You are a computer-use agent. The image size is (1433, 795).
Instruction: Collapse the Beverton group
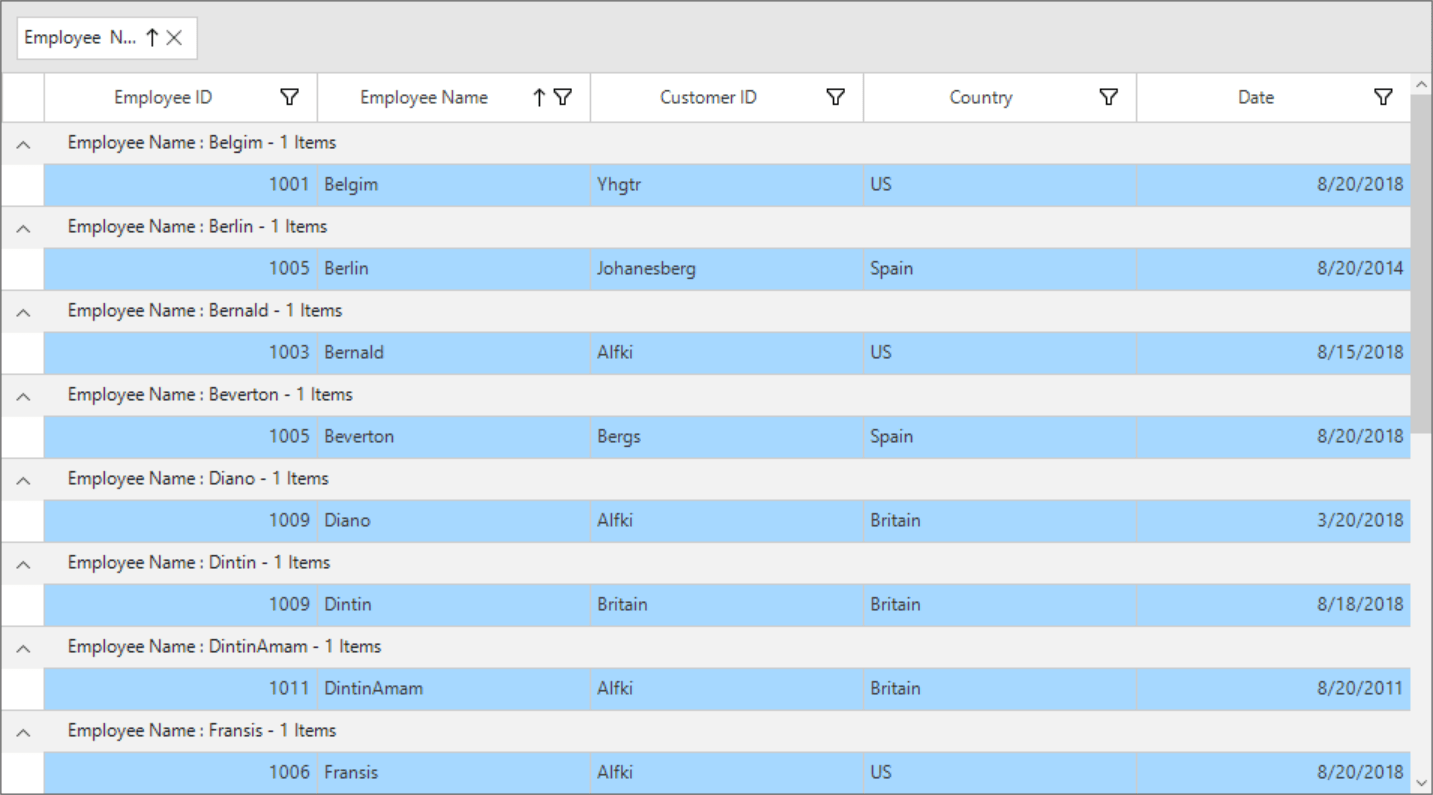point(22,395)
